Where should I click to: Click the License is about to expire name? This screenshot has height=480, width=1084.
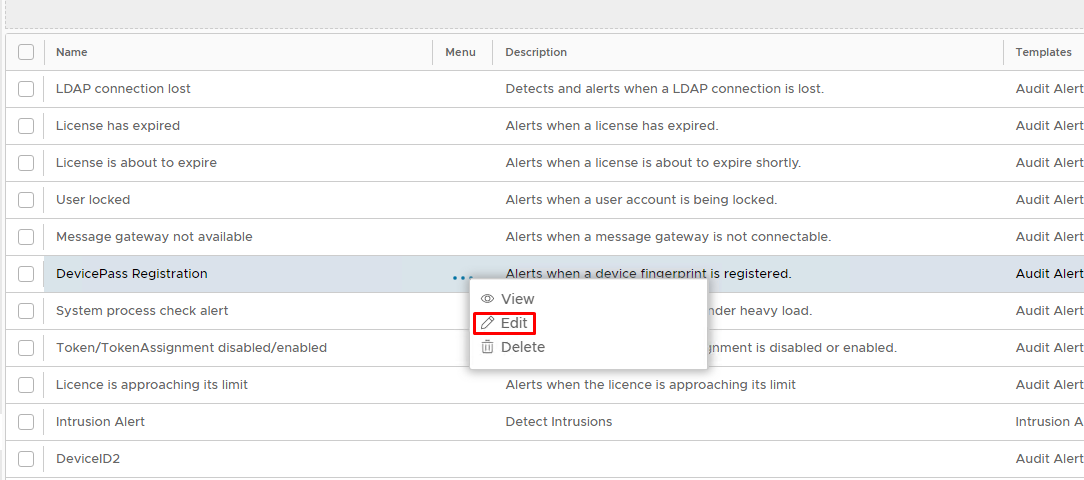136,163
